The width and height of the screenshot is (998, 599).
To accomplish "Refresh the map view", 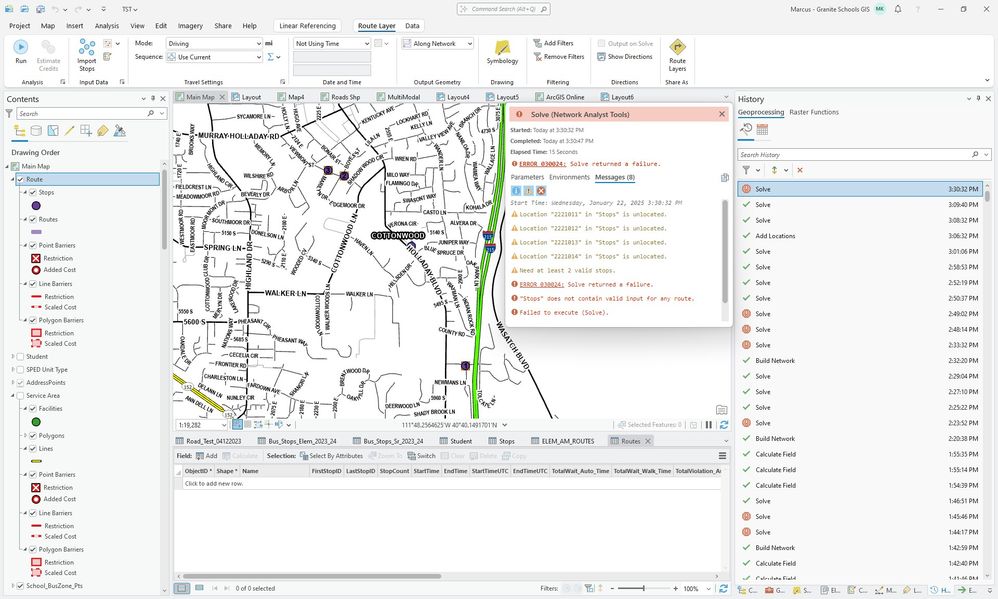I will click(724, 425).
